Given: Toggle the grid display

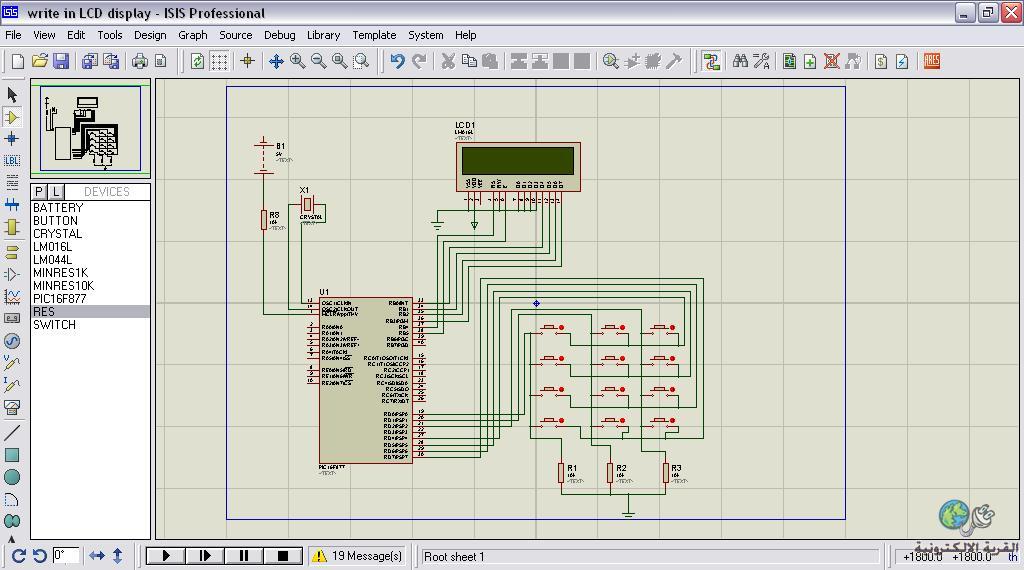Looking at the screenshot, I should coord(219,61).
